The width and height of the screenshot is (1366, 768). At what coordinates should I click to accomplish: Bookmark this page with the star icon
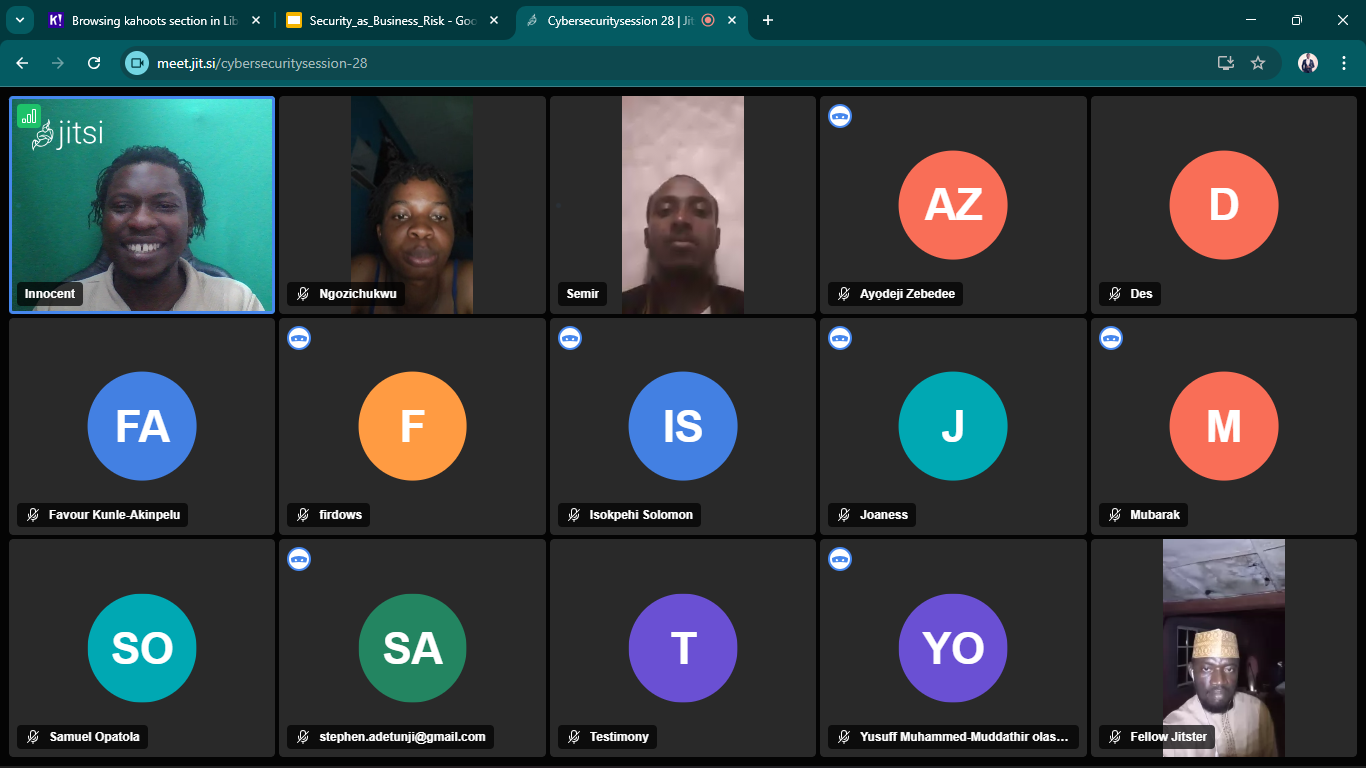[x=1258, y=63]
